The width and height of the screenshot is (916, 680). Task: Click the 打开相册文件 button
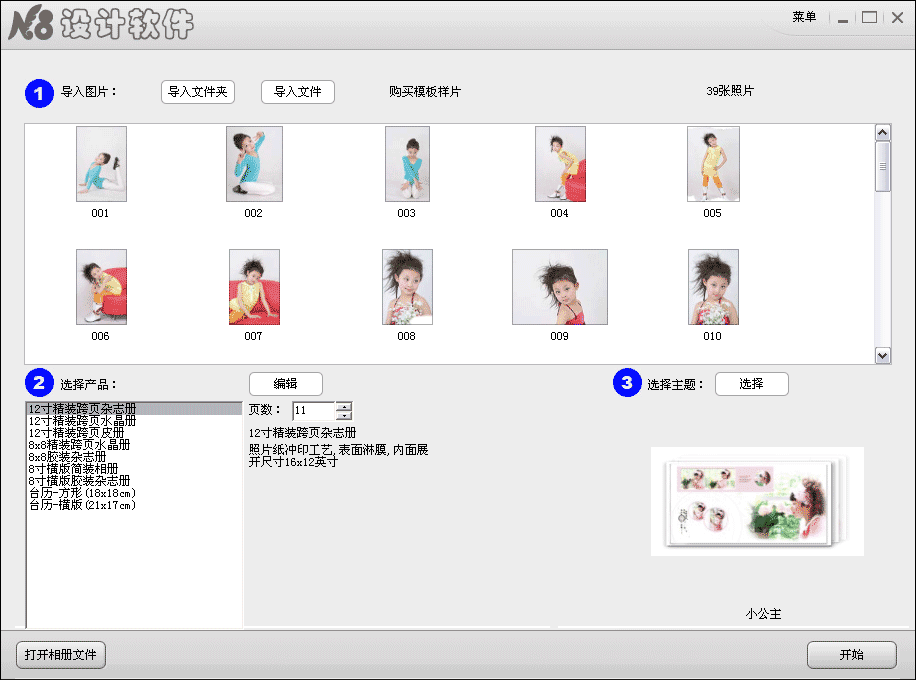click(x=60, y=655)
